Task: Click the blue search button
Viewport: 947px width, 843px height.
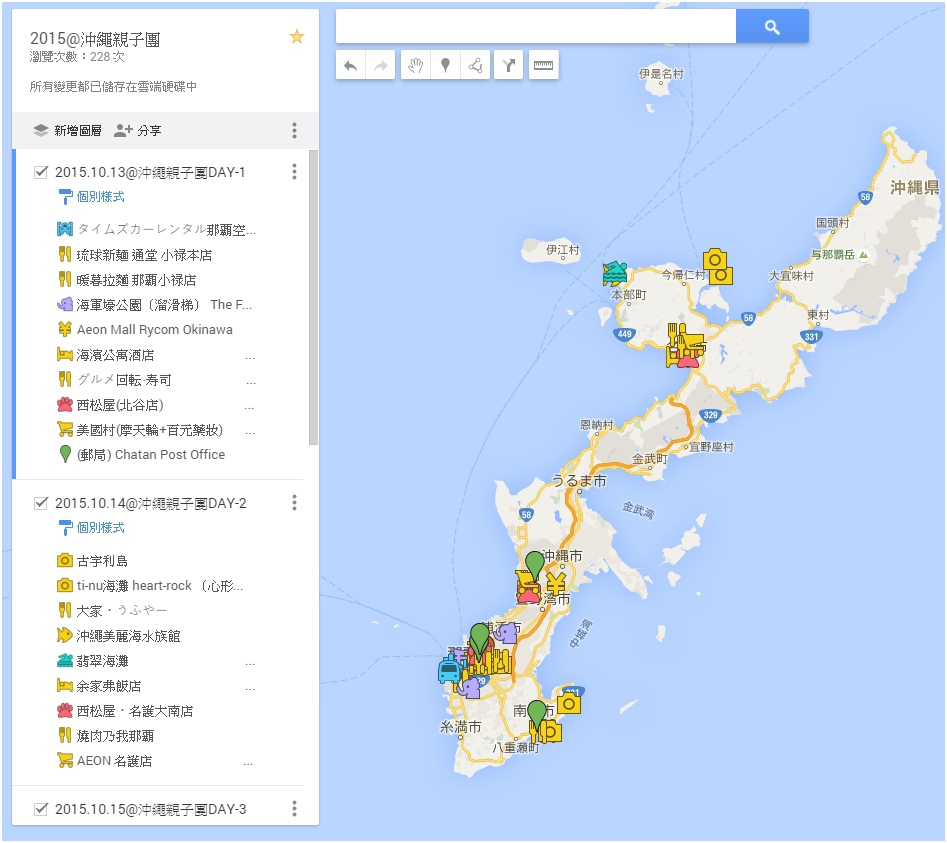Action: click(772, 27)
